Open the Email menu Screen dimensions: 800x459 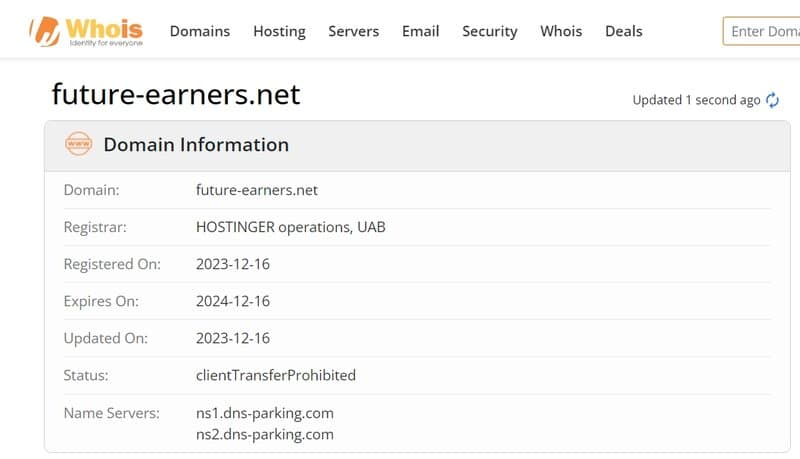(x=420, y=32)
